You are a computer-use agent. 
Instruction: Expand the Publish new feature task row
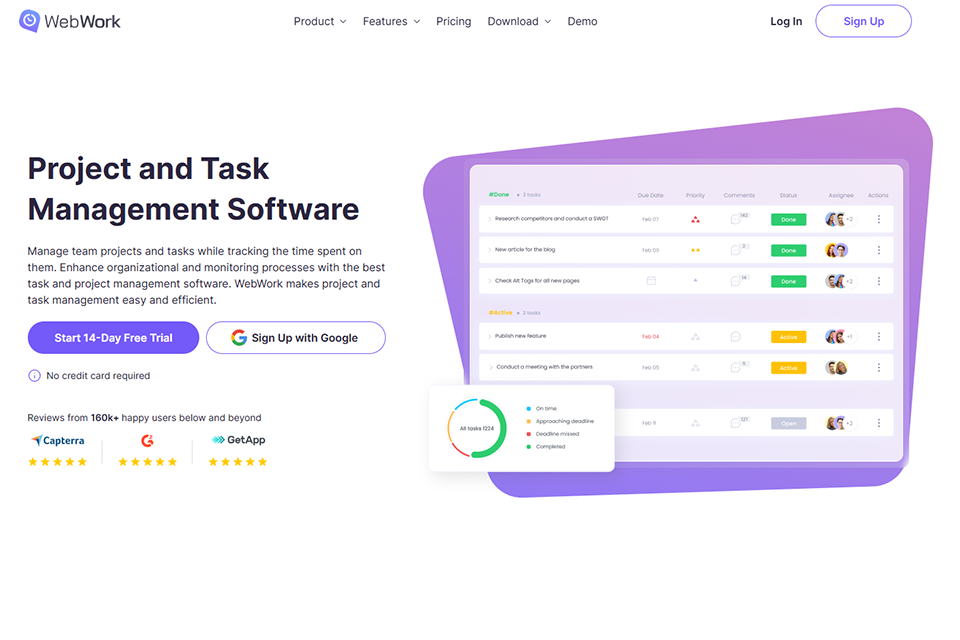click(490, 337)
